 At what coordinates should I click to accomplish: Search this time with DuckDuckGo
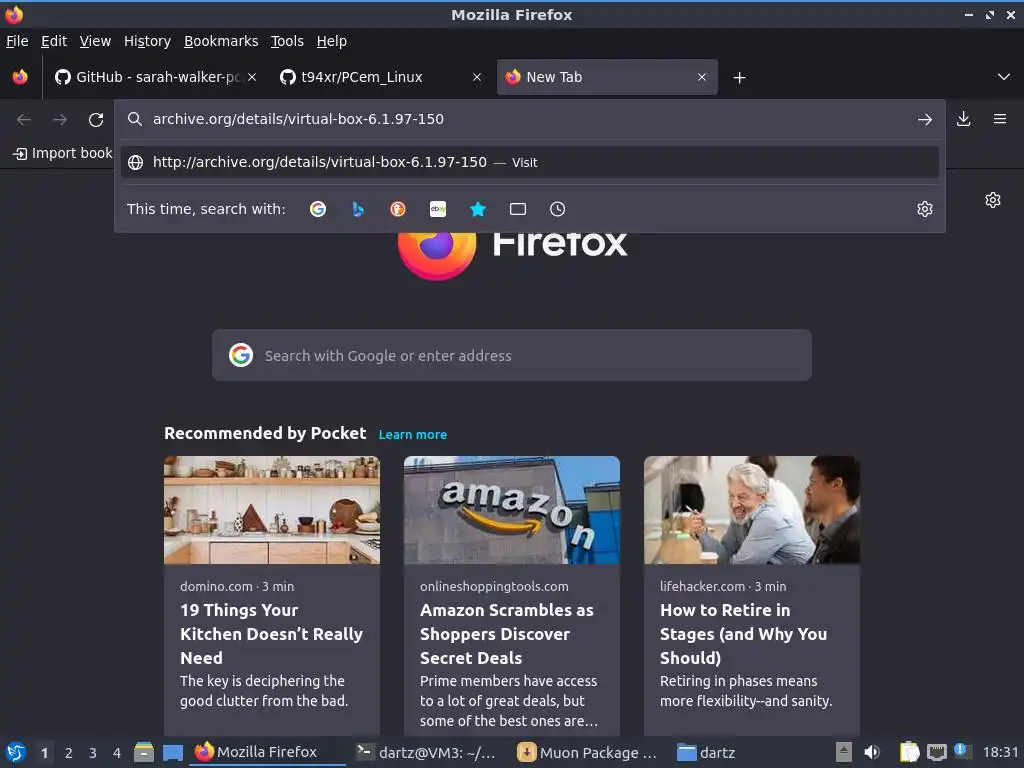398,209
